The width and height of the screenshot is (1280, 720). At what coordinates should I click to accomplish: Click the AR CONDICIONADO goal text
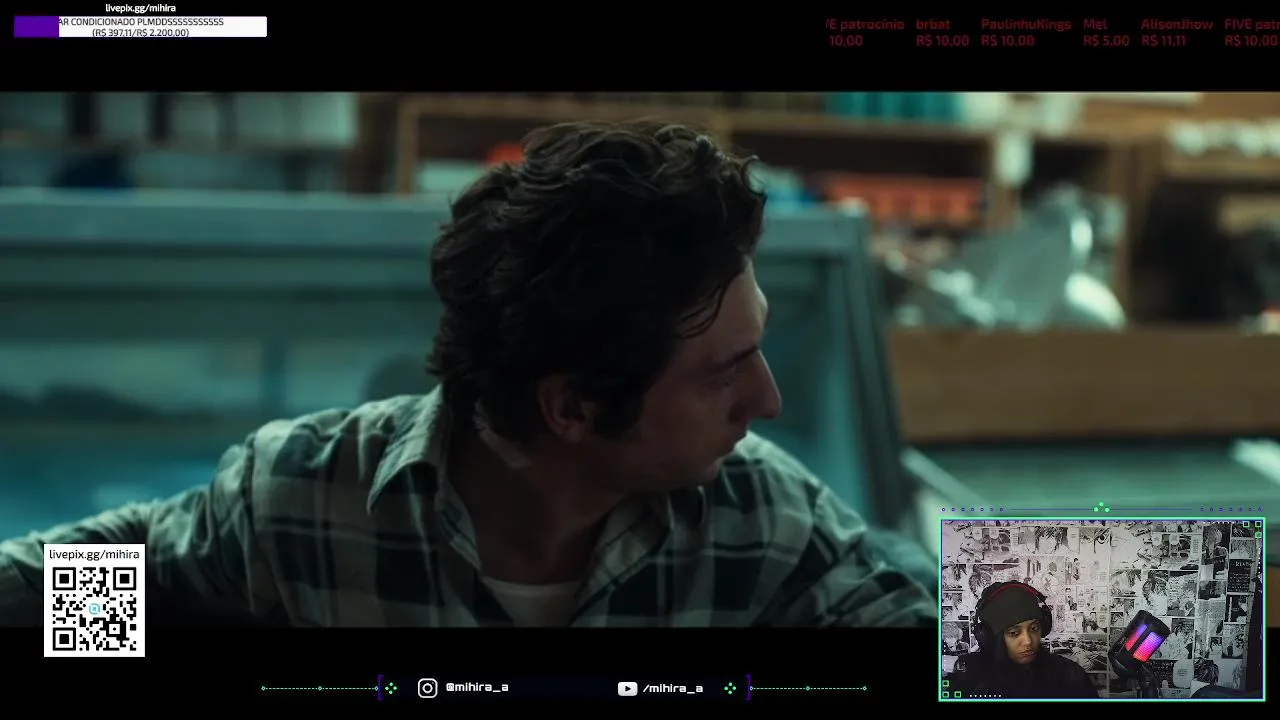pyautogui.click(x=141, y=22)
